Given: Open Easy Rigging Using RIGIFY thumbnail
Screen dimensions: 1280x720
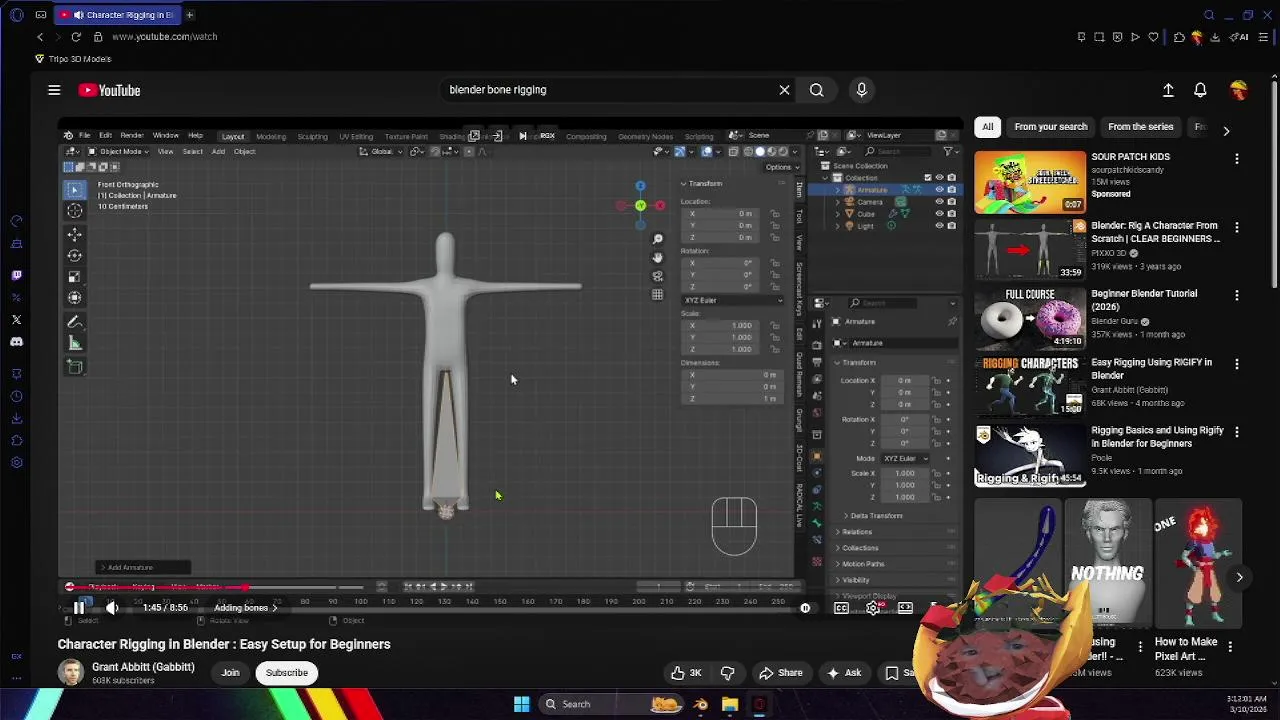Looking at the screenshot, I should coord(1030,387).
